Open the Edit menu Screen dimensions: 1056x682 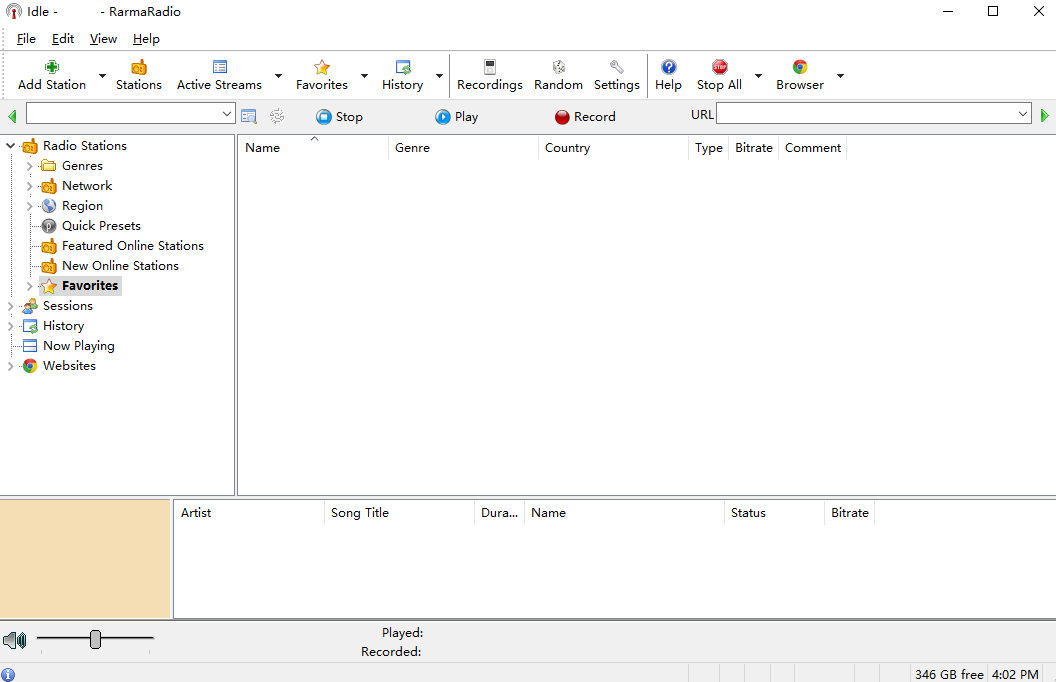click(x=63, y=38)
